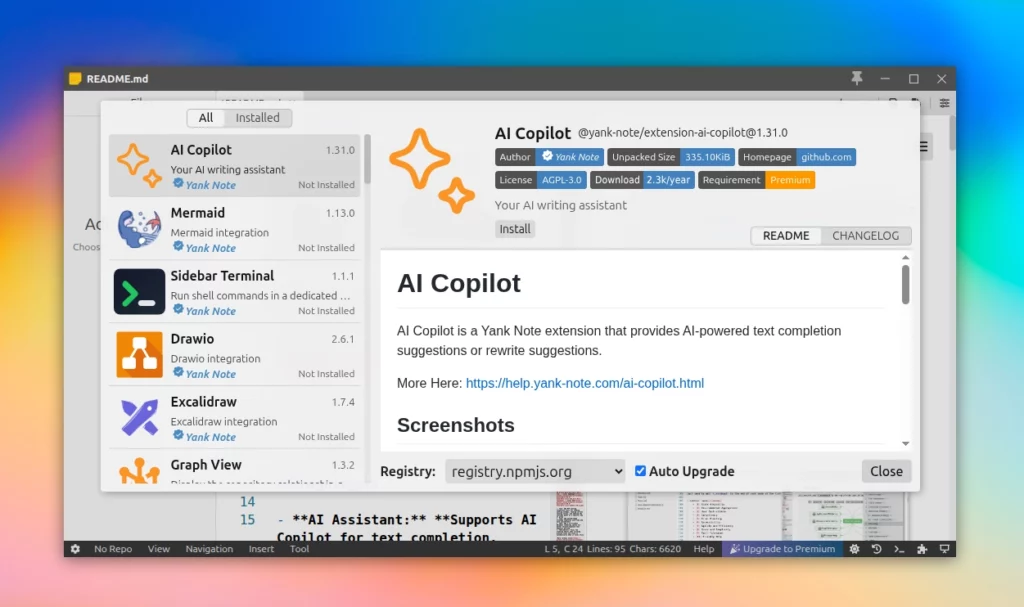Toggle the Auto Upgrade checkbox
This screenshot has width=1024, height=607.
pos(640,470)
